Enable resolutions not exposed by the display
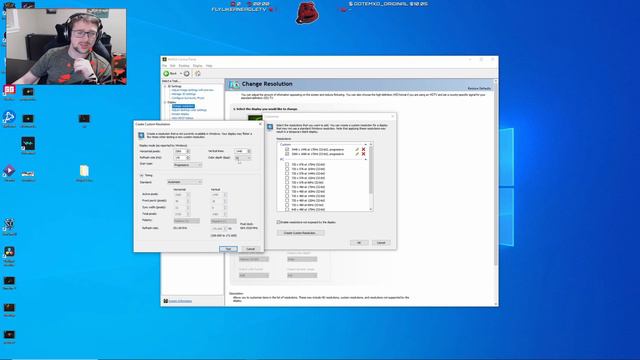Image resolution: width=640 pixels, height=360 pixels. pyautogui.click(x=278, y=222)
